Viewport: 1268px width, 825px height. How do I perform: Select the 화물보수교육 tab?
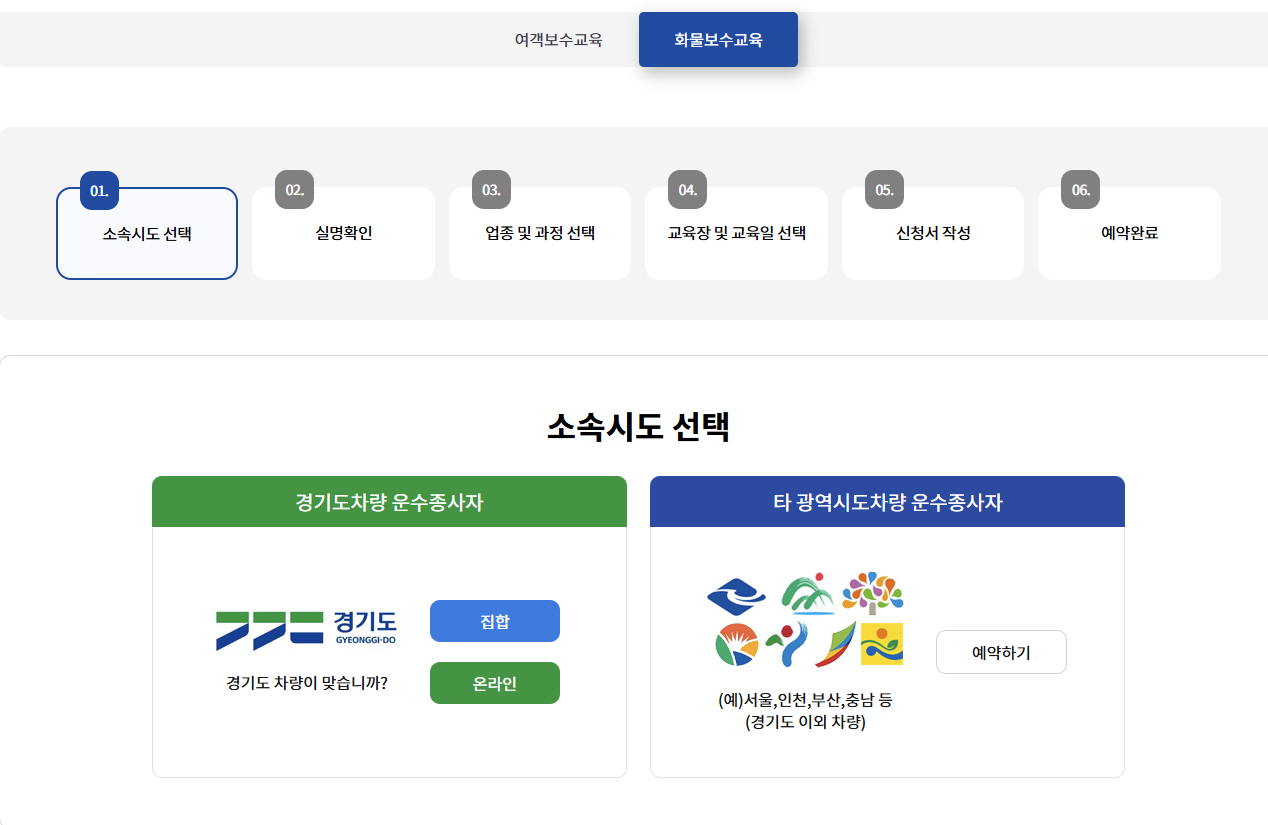[718, 40]
